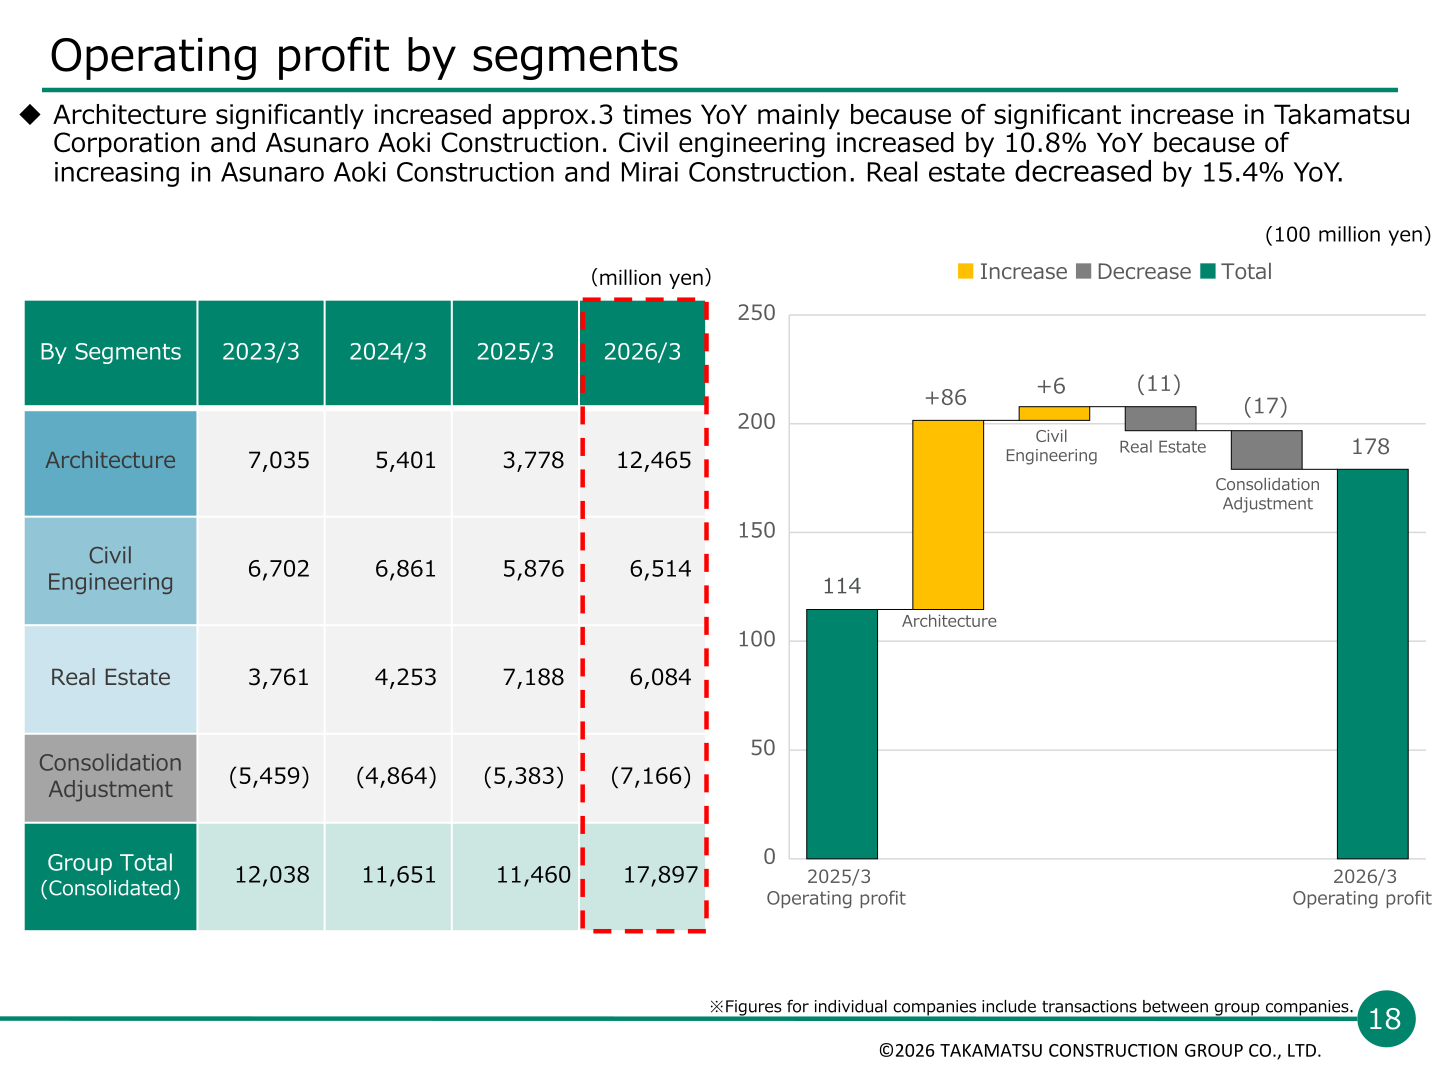Select the table cell showing 7,035

(261, 462)
